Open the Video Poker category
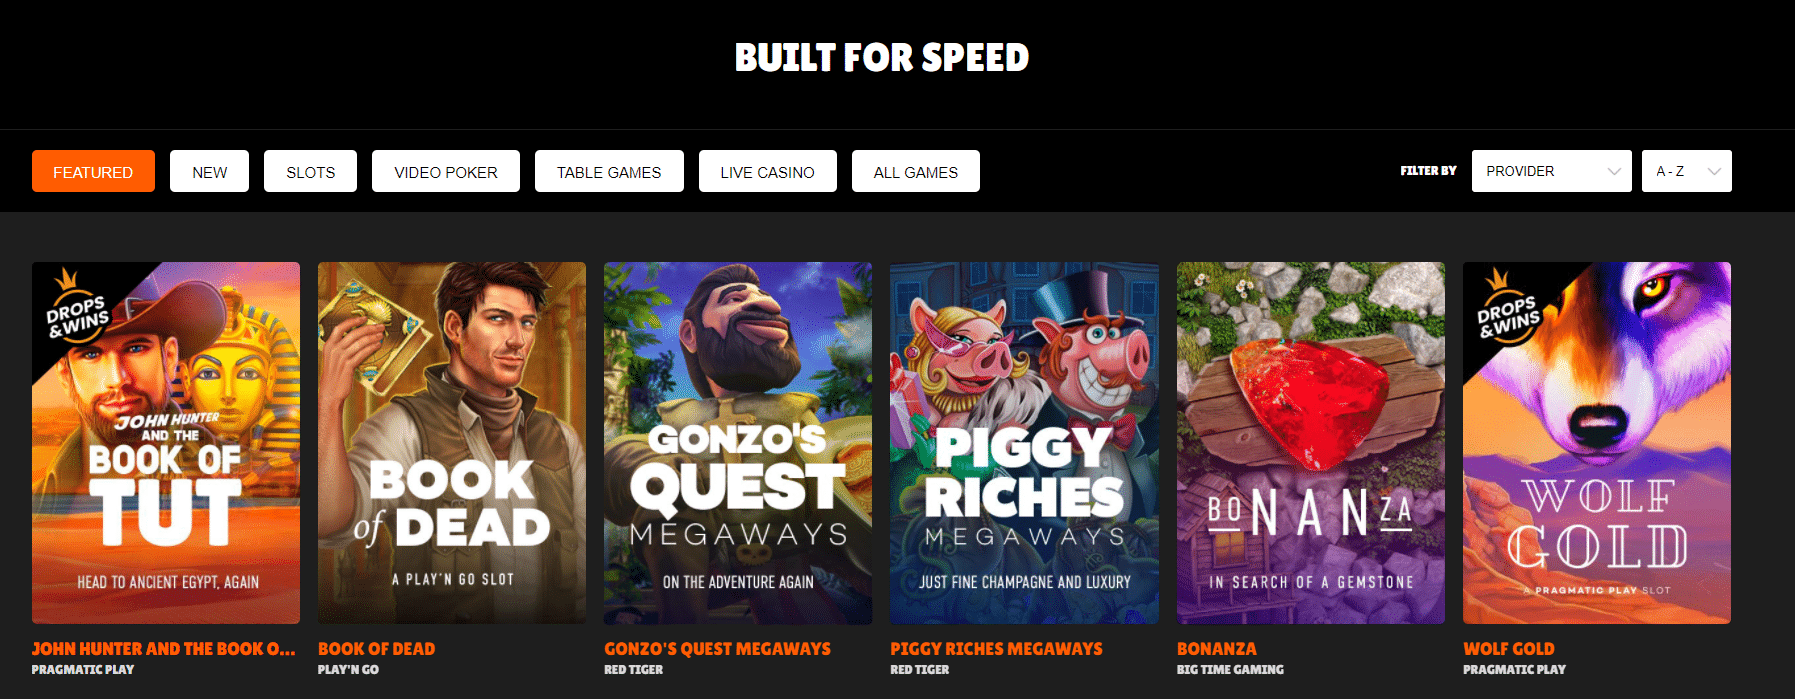 point(446,171)
